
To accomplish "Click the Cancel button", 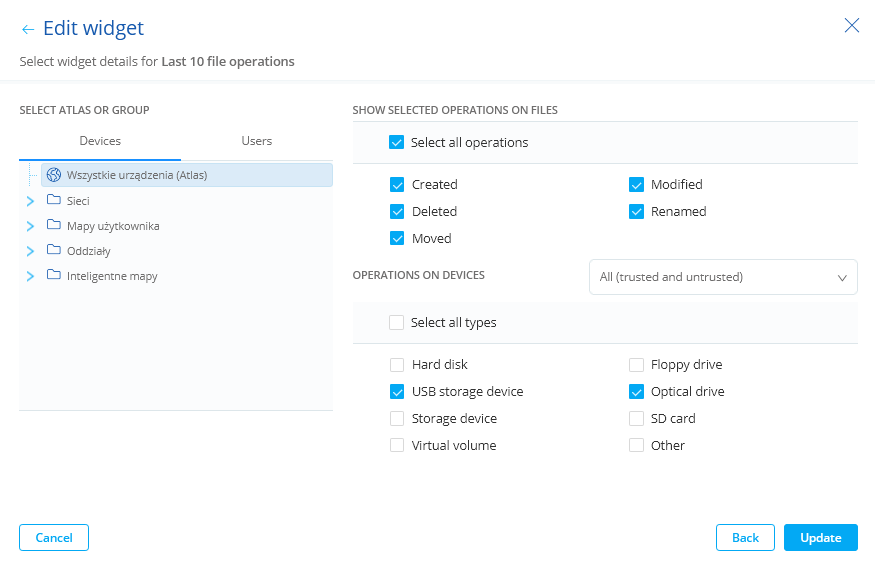I will 54,538.
